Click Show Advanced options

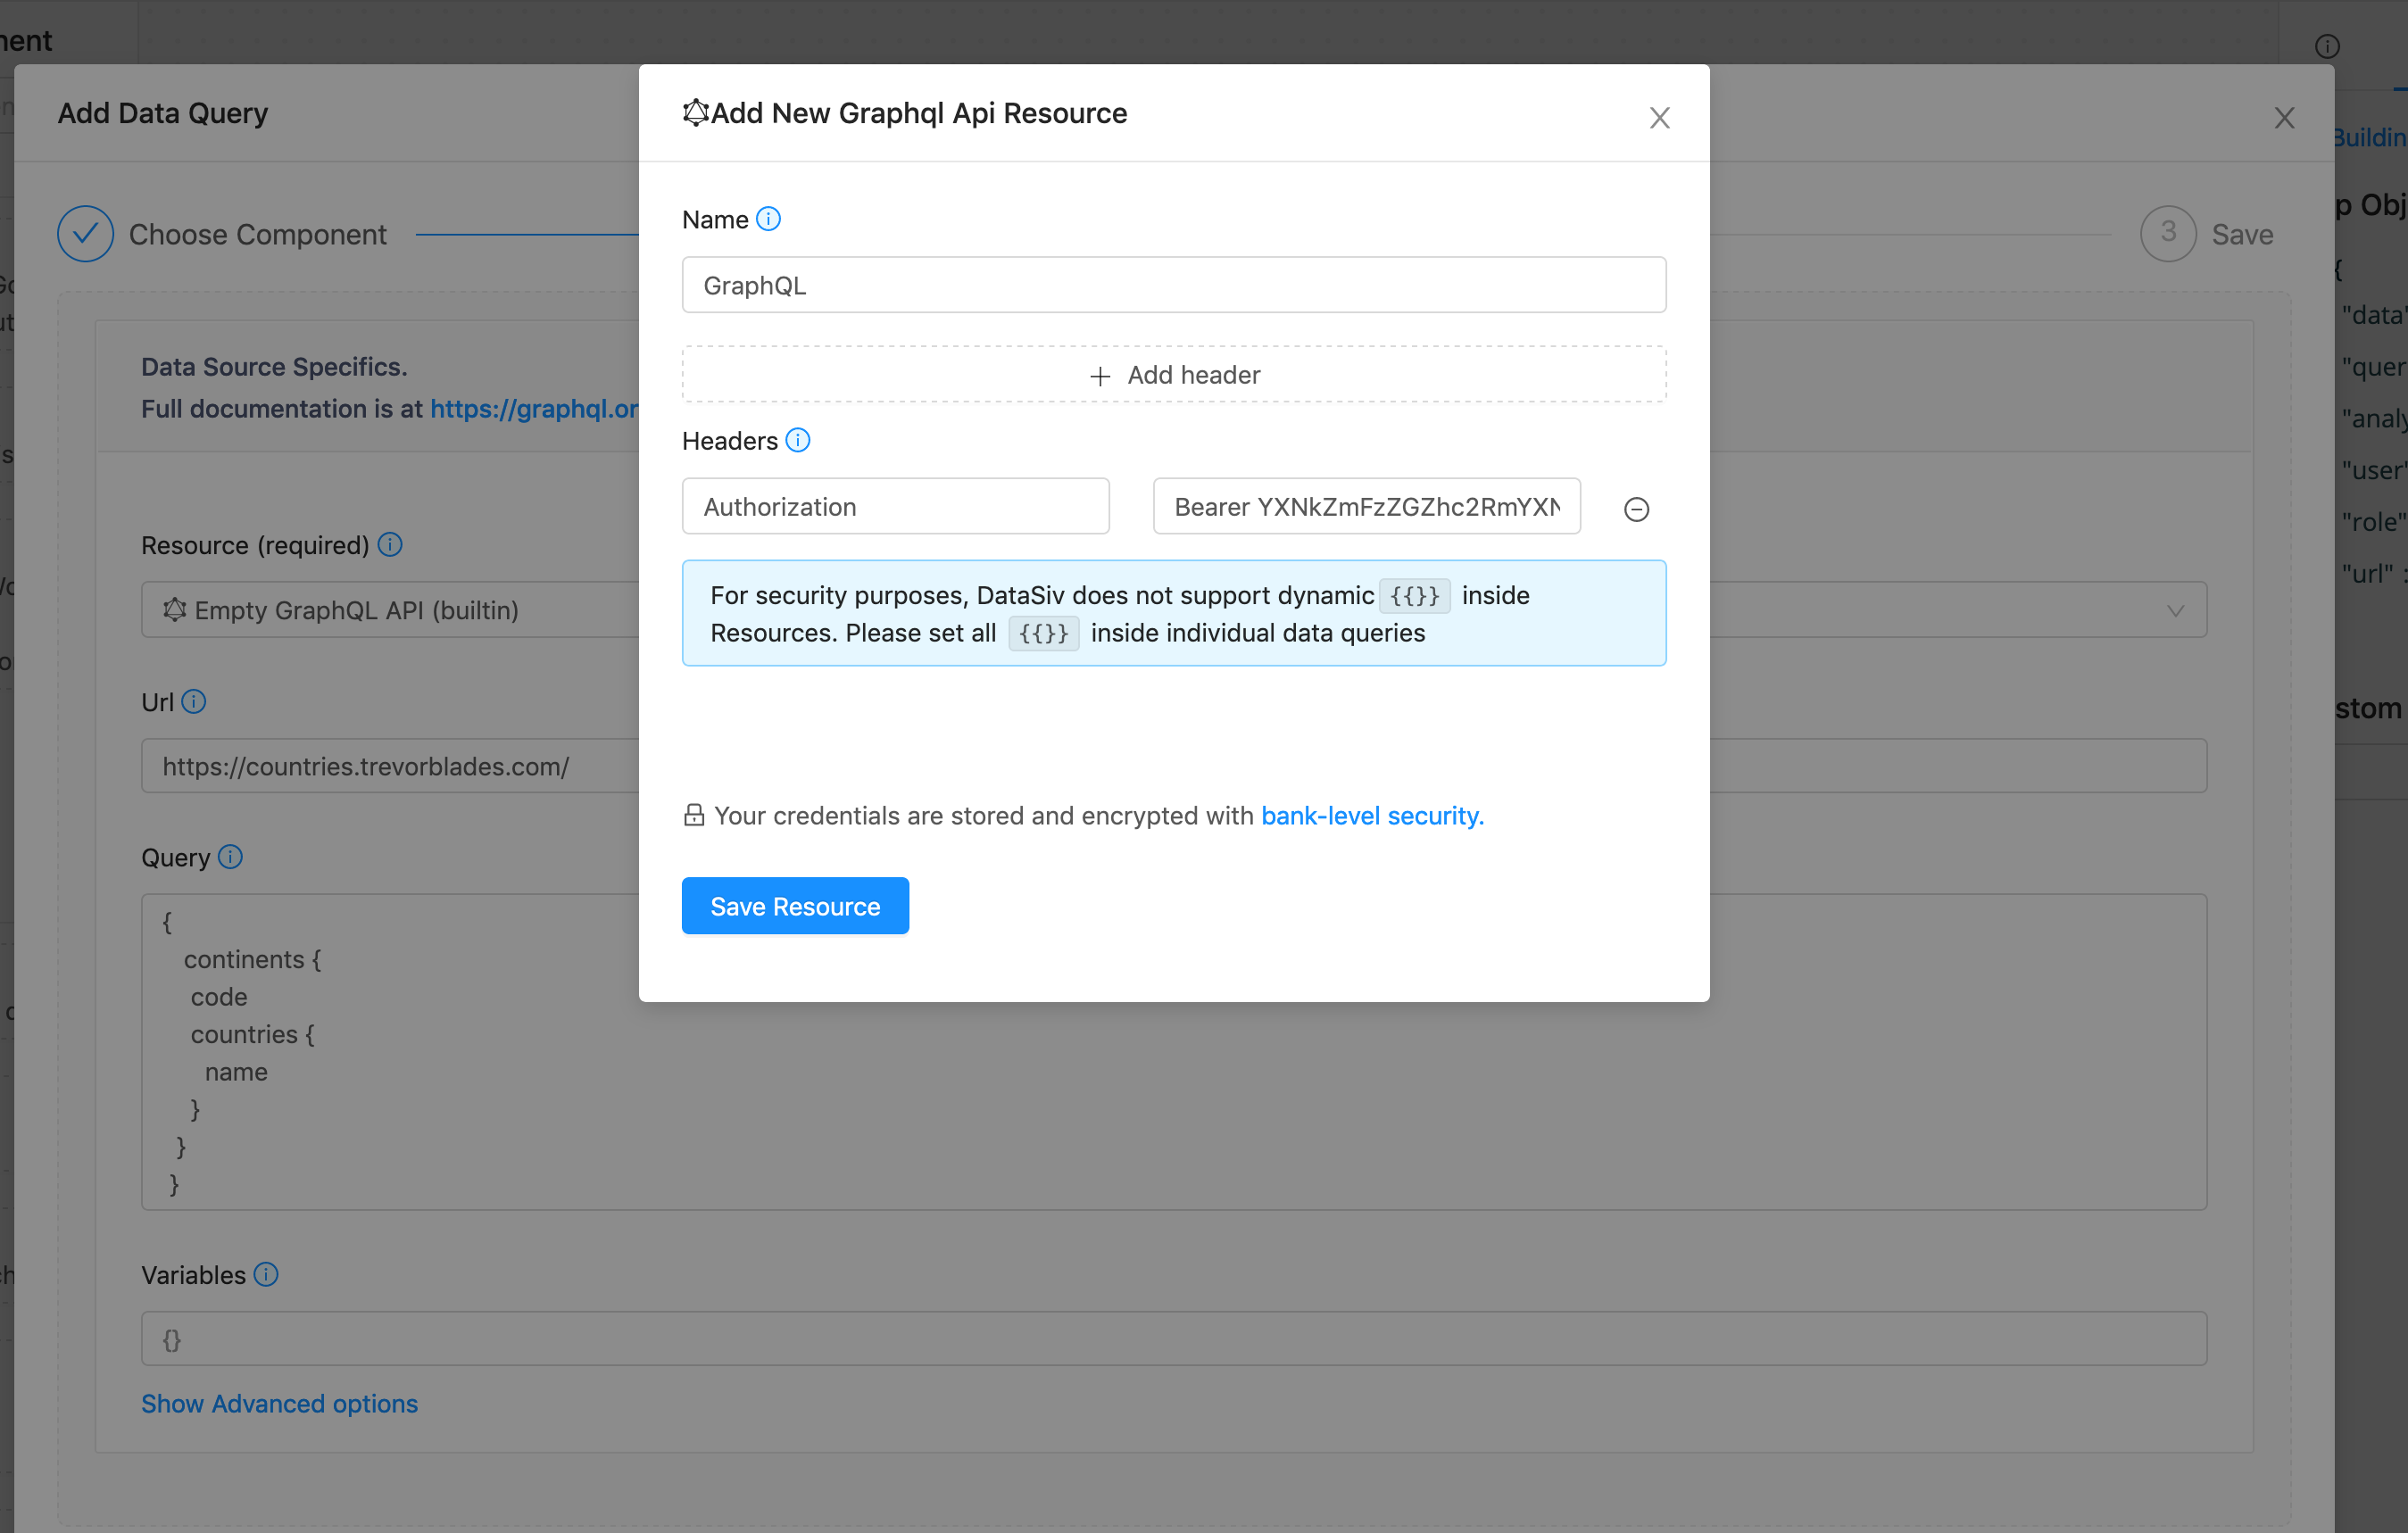coord(279,1403)
